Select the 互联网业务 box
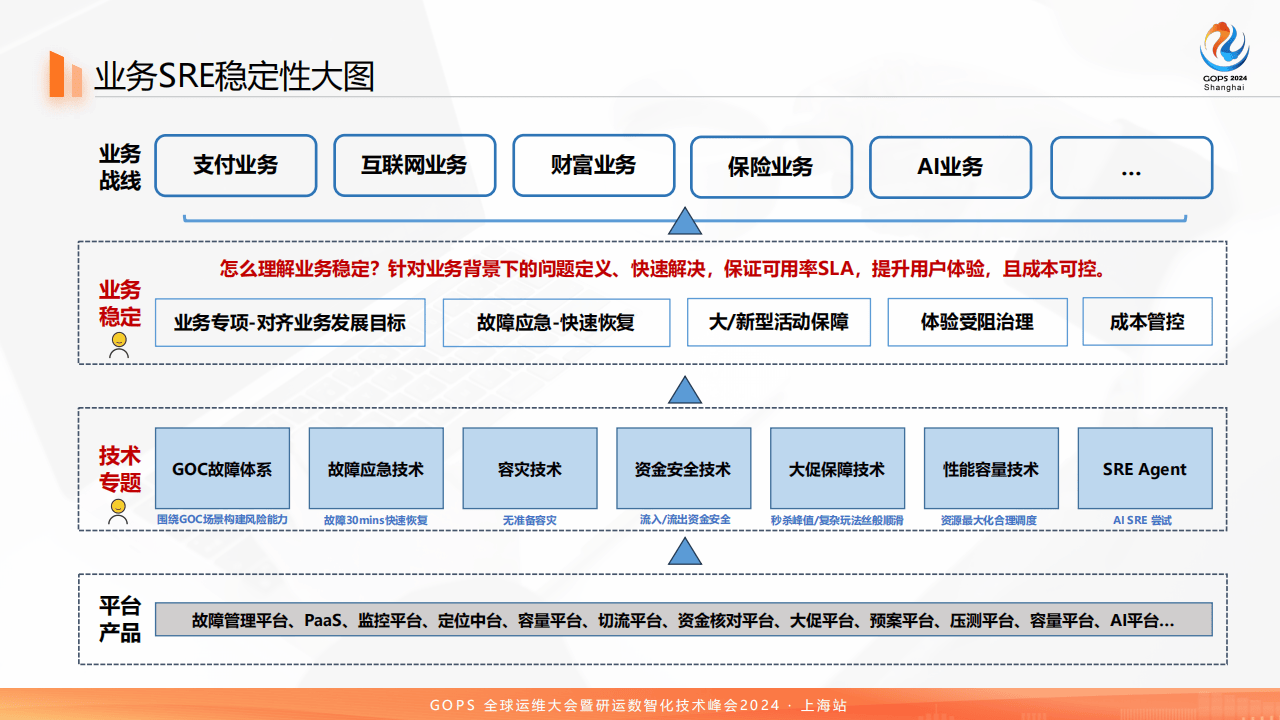1280x720 pixels. click(x=415, y=166)
